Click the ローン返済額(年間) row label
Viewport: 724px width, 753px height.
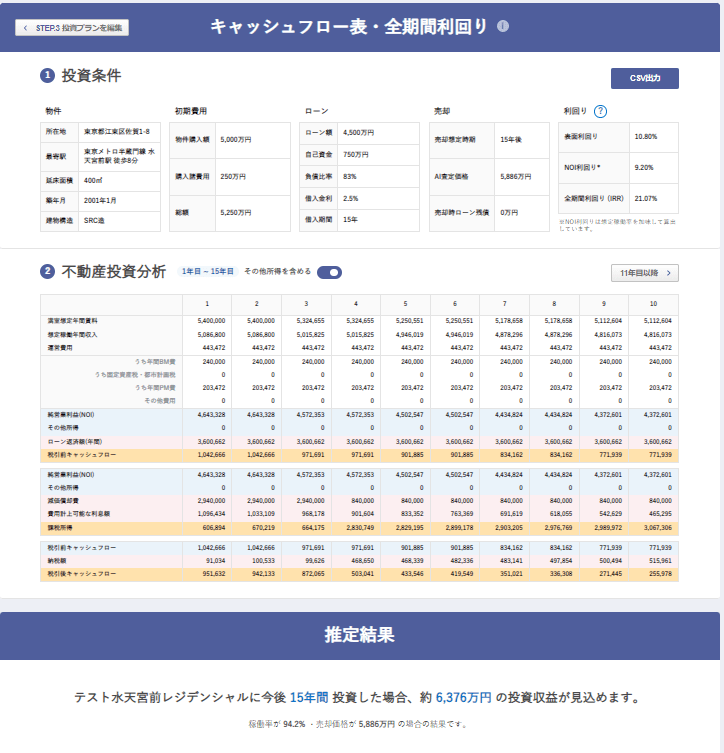pyautogui.click(x=74, y=442)
